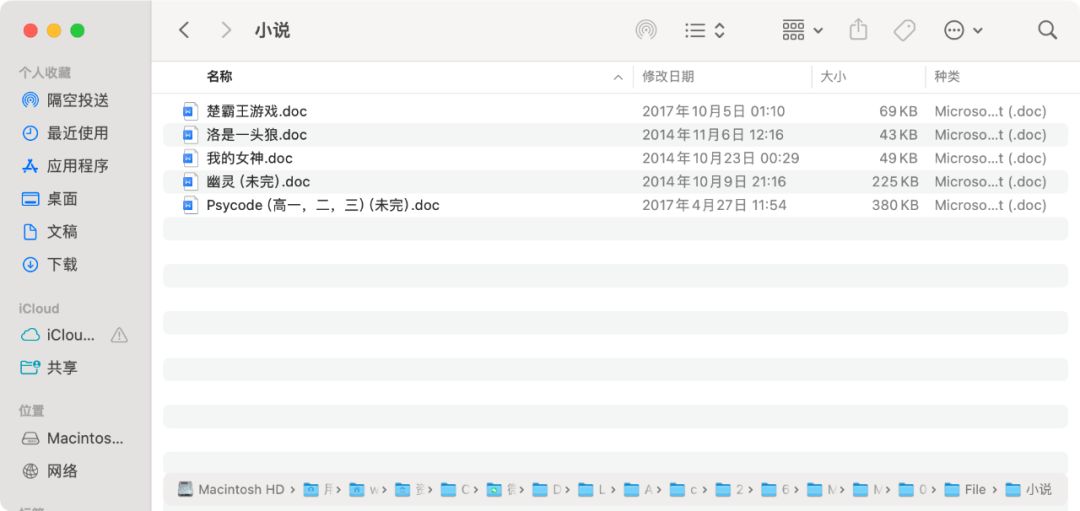Share selected item via toolbar share icon
The height and width of the screenshot is (511, 1080).
pos(858,30)
